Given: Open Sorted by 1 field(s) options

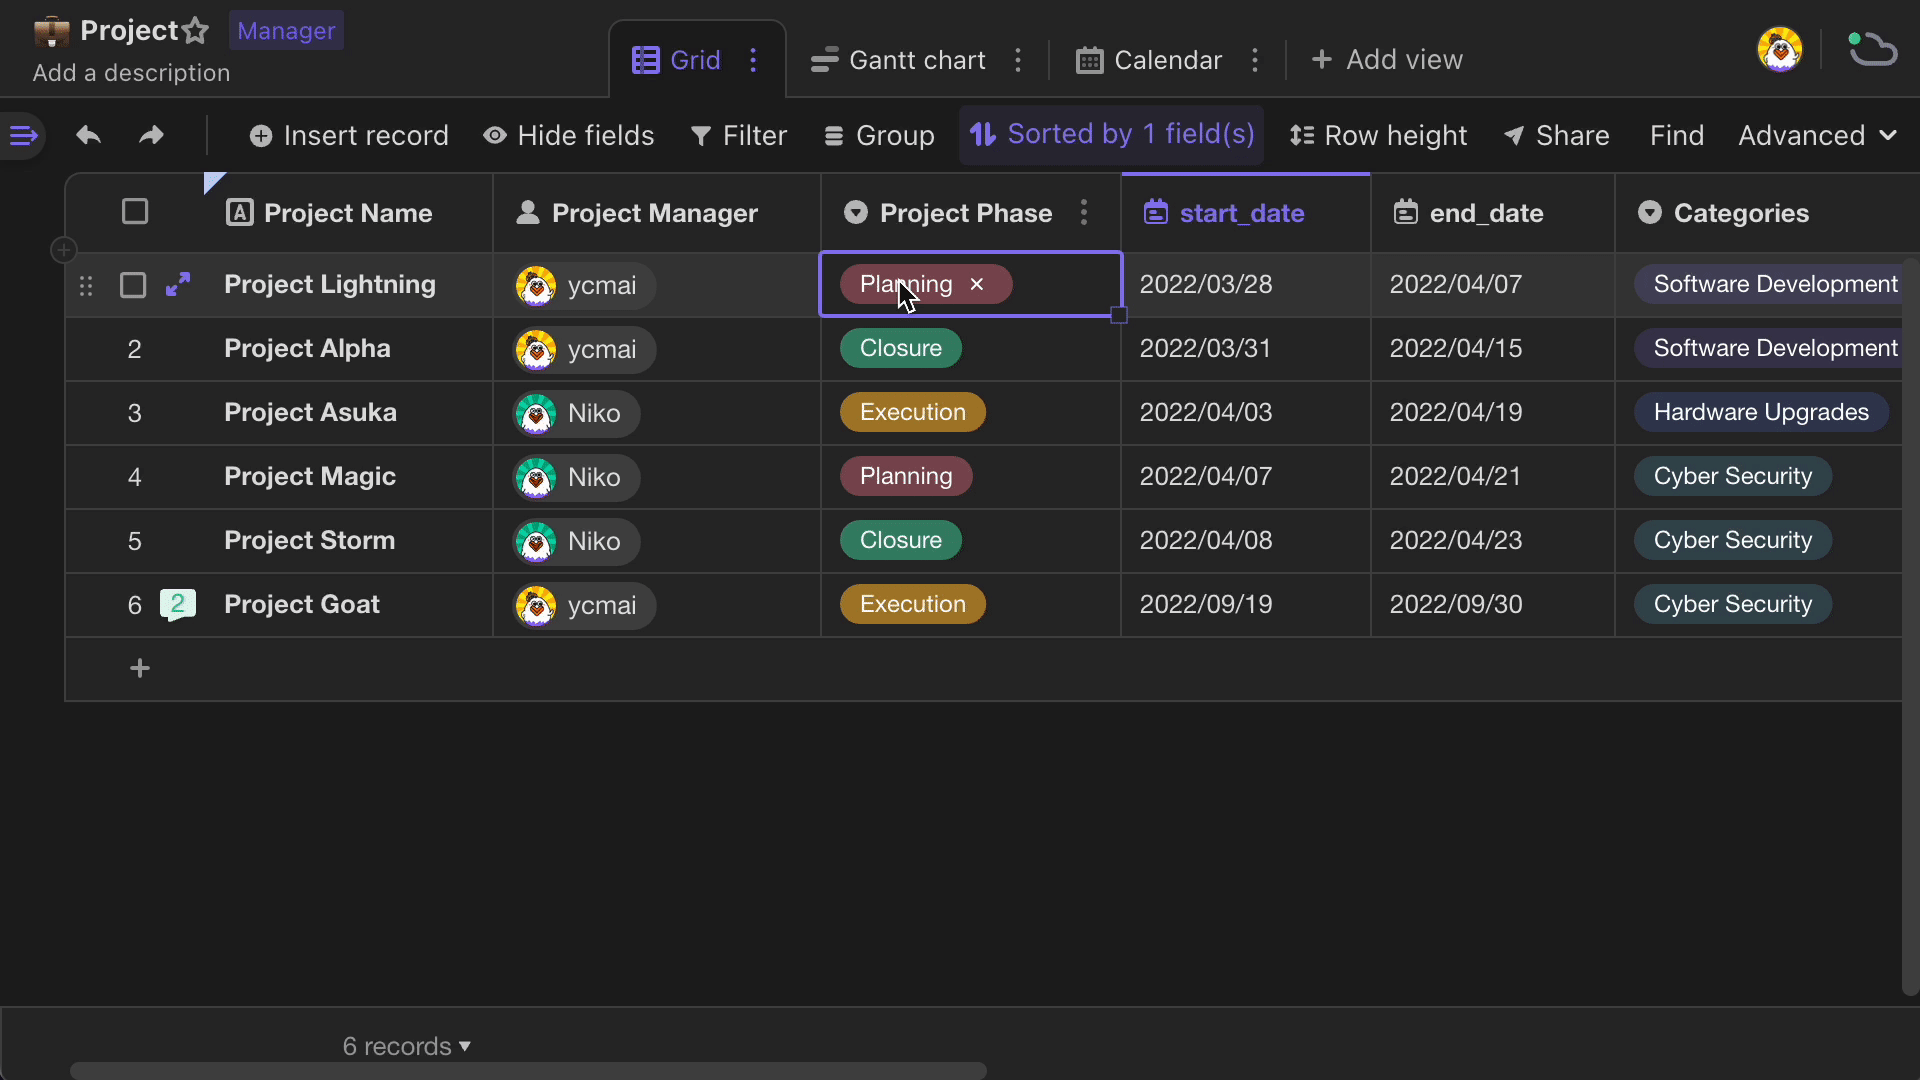Looking at the screenshot, I should (1112, 136).
